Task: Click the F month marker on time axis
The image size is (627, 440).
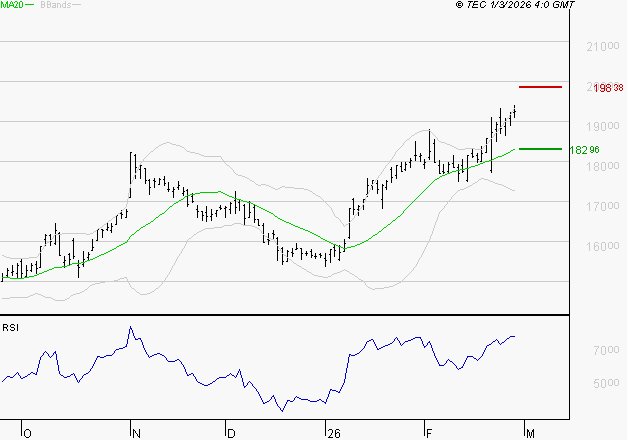Action: (430, 433)
